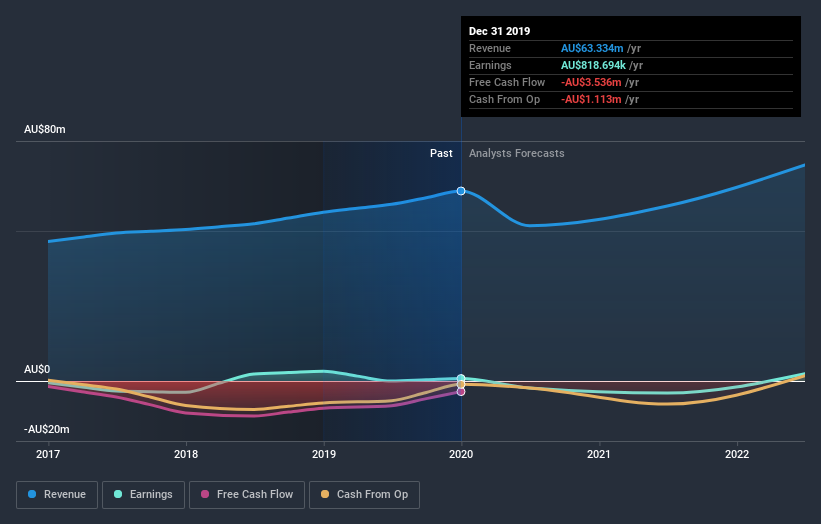Select the Revenue data point at 2020
Screen dimensions: 821x524
[x=461, y=191]
